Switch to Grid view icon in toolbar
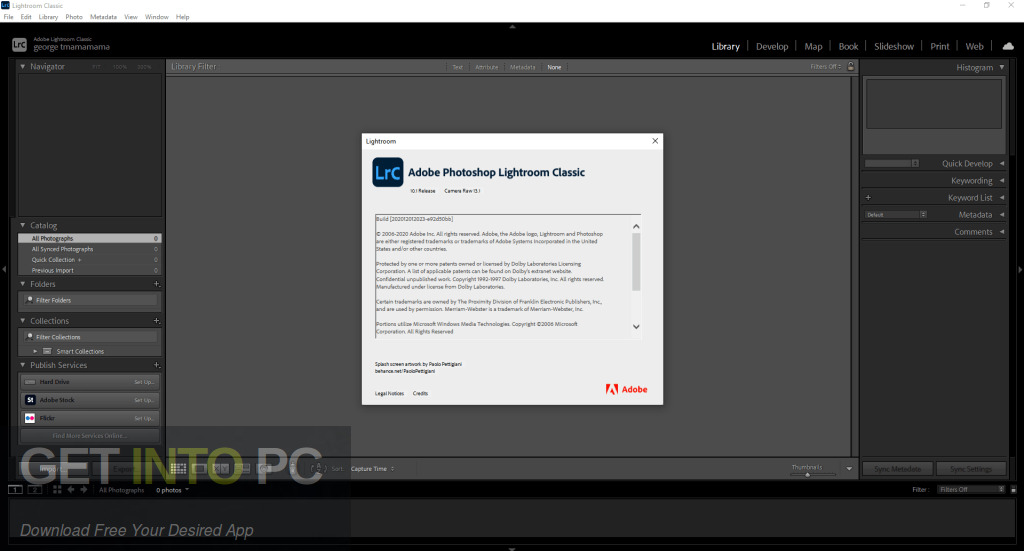This screenshot has width=1024, height=551. coord(178,468)
